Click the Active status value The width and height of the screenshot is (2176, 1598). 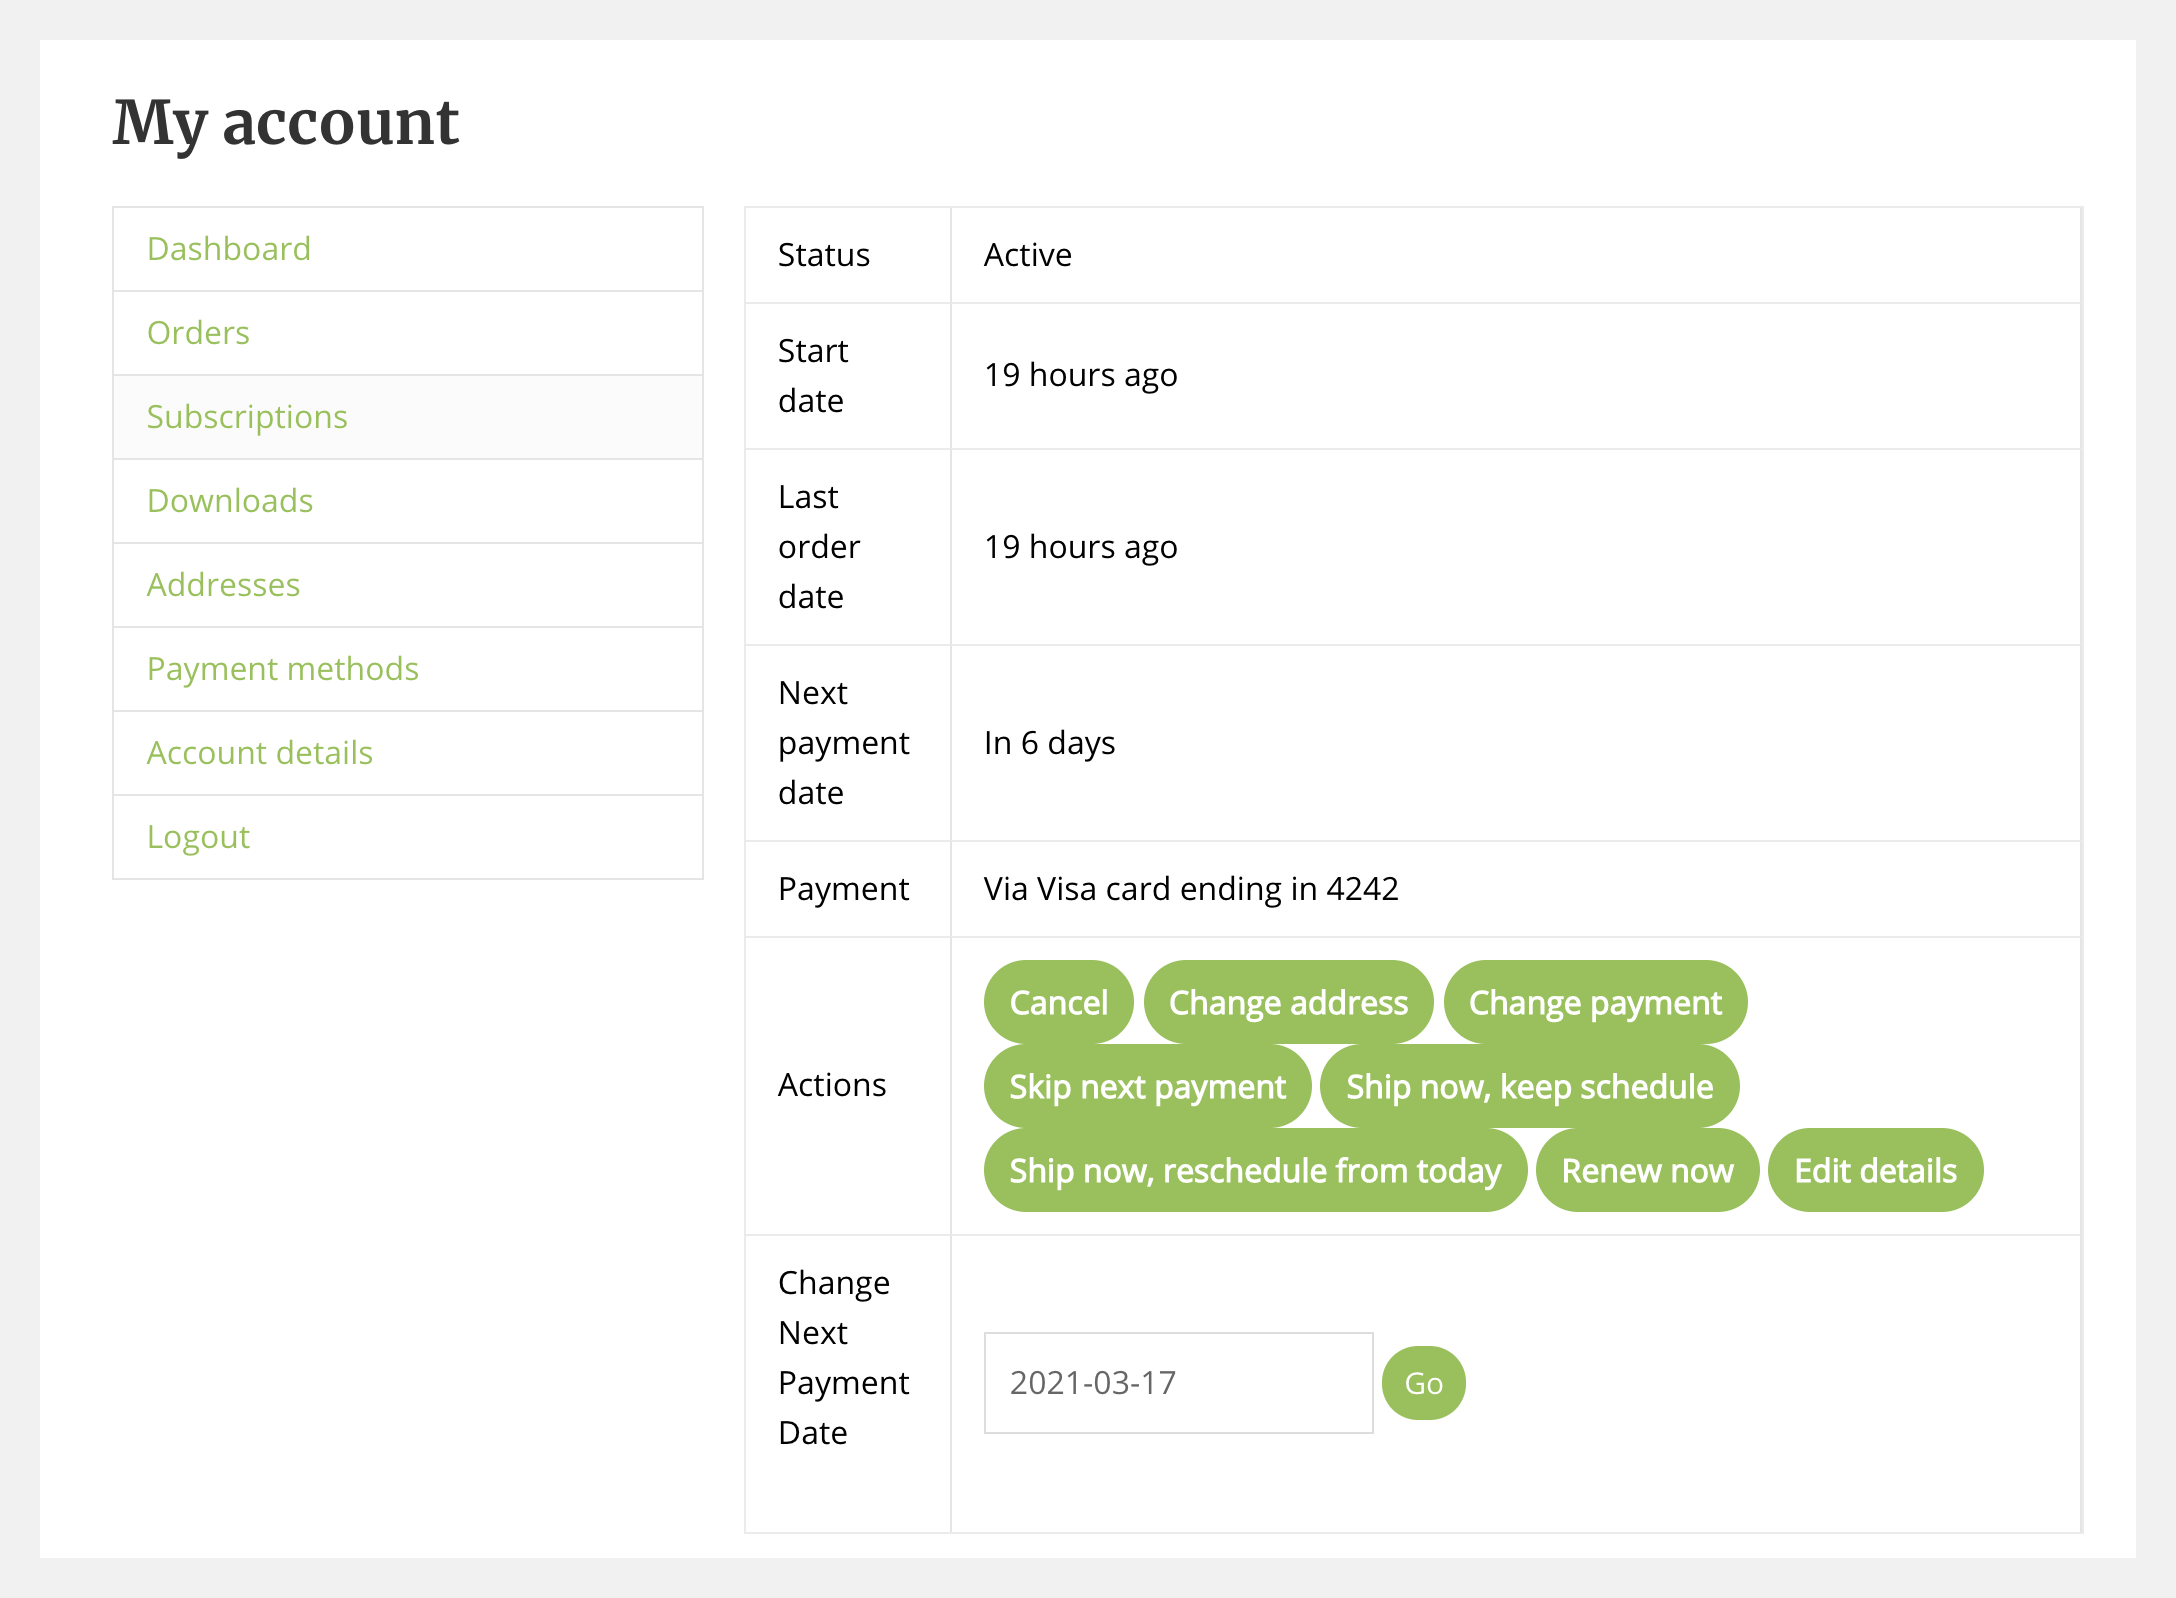pyautogui.click(x=1028, y=255)
